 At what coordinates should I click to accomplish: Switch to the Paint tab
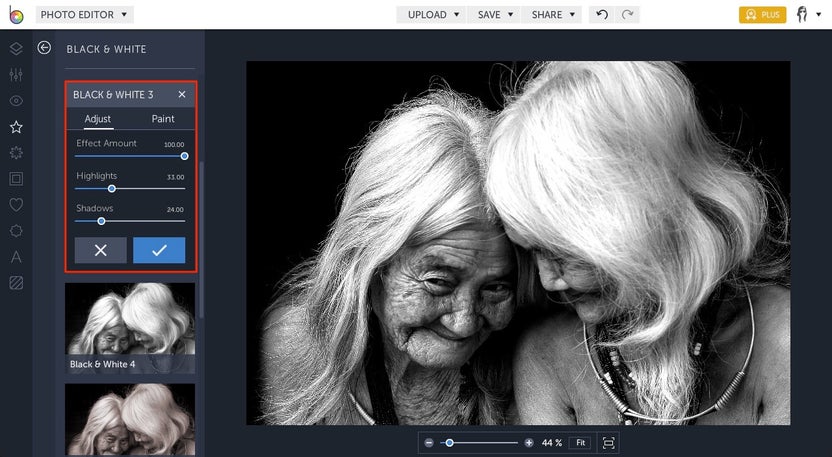coord(163,119)
